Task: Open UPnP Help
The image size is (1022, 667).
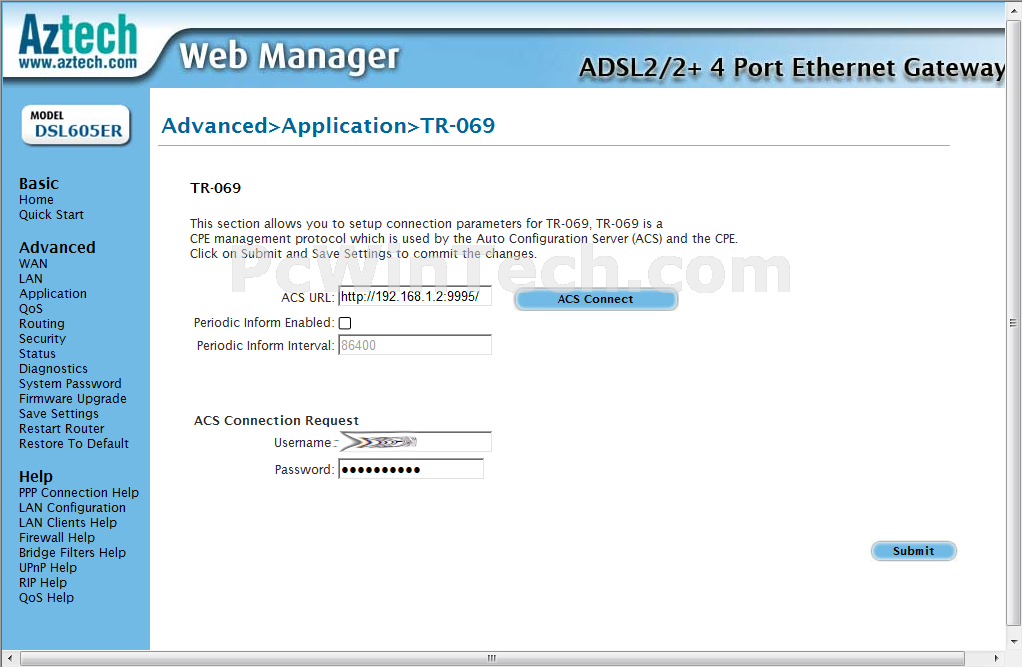Action: tap(48, 567)
